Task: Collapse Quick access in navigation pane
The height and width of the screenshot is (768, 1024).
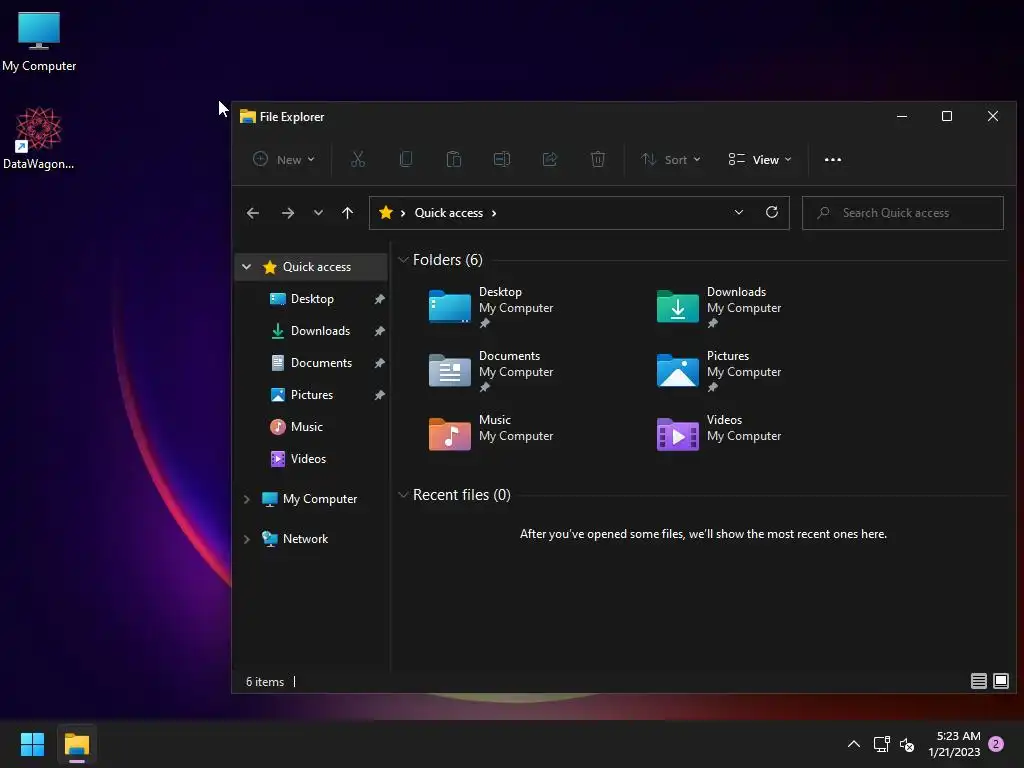Action: pyautogui.click(x=246, y=266)
